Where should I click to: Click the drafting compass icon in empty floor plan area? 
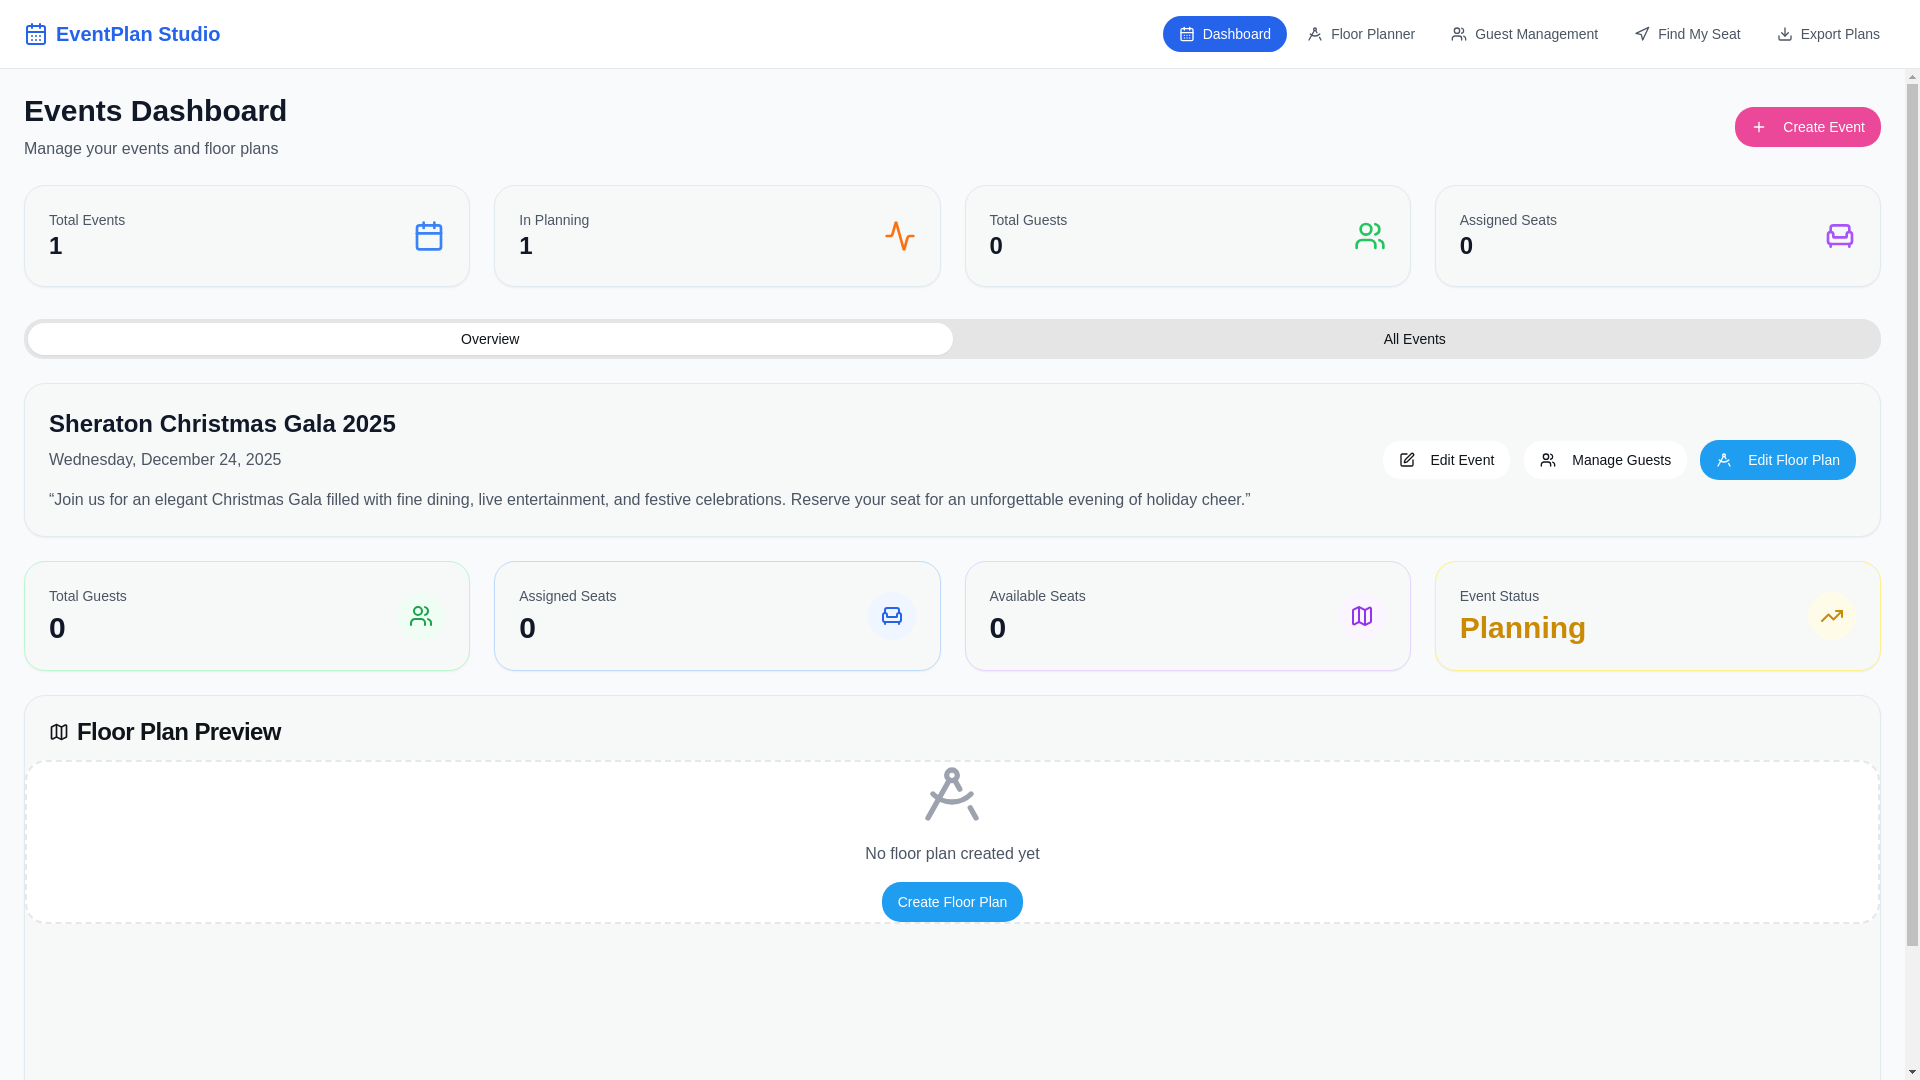[x=952, y=794]
